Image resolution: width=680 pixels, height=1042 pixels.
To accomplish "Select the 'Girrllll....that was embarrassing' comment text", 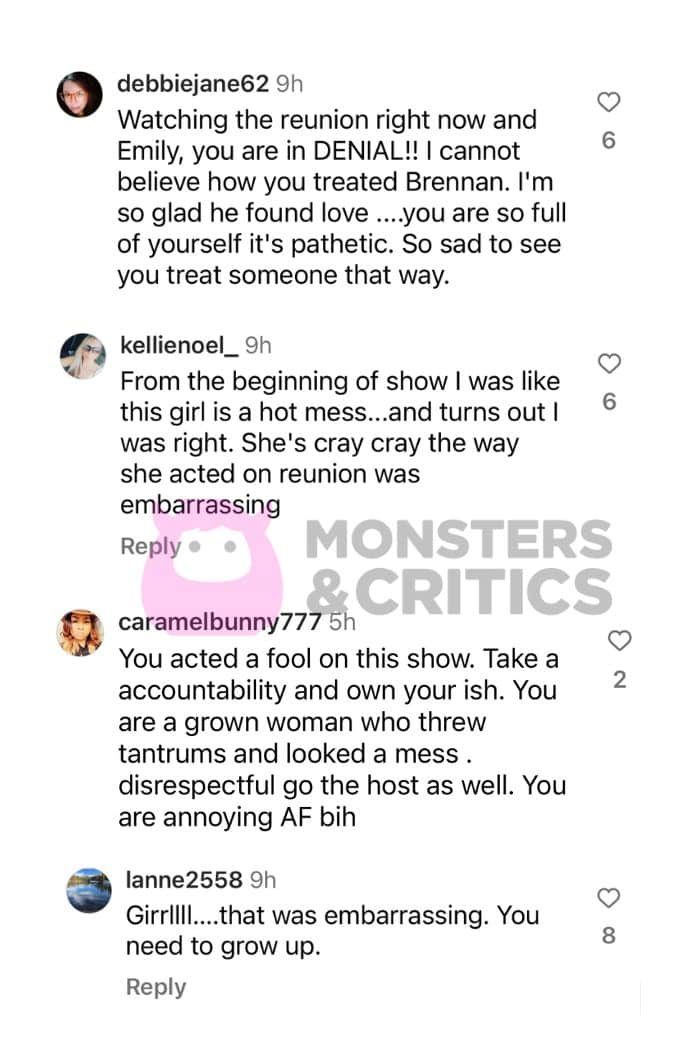I will click(332, 931).
